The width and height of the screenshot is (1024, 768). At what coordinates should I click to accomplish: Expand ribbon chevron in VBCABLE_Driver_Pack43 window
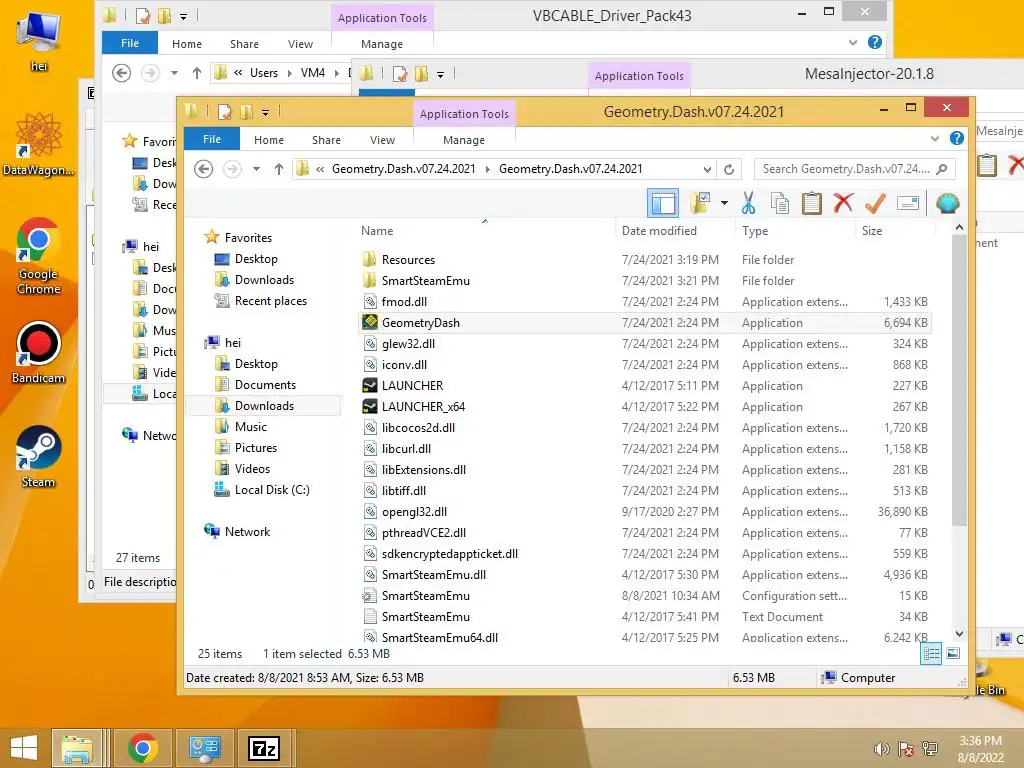pos(852,42)
